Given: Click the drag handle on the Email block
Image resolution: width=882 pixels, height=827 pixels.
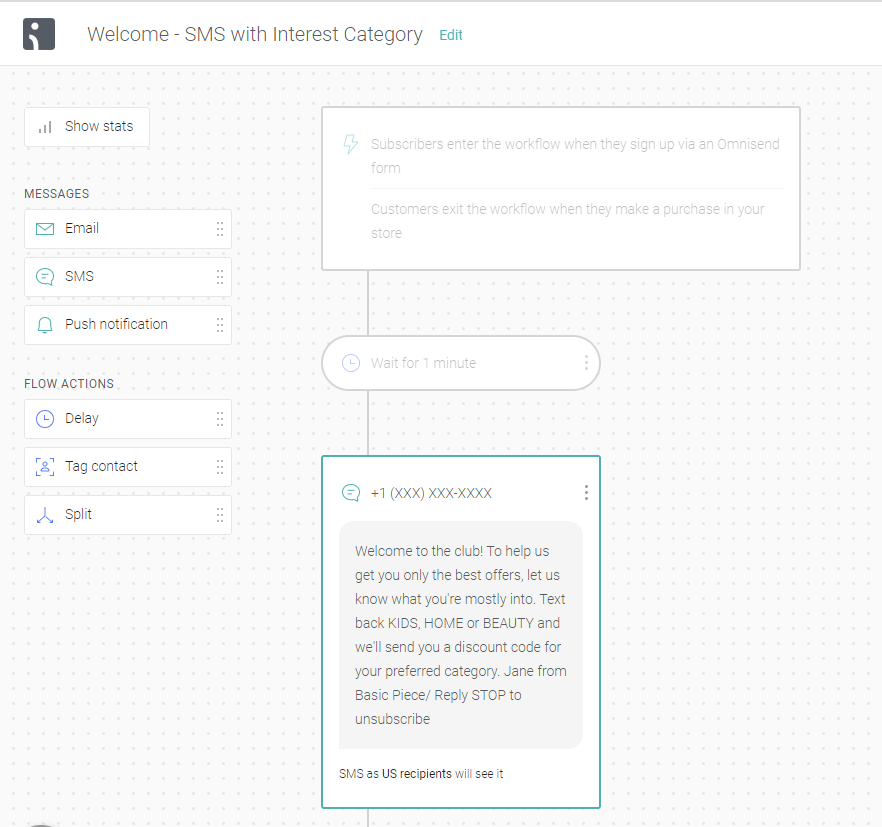Looking at the screenshot, I should pos(219,228).
